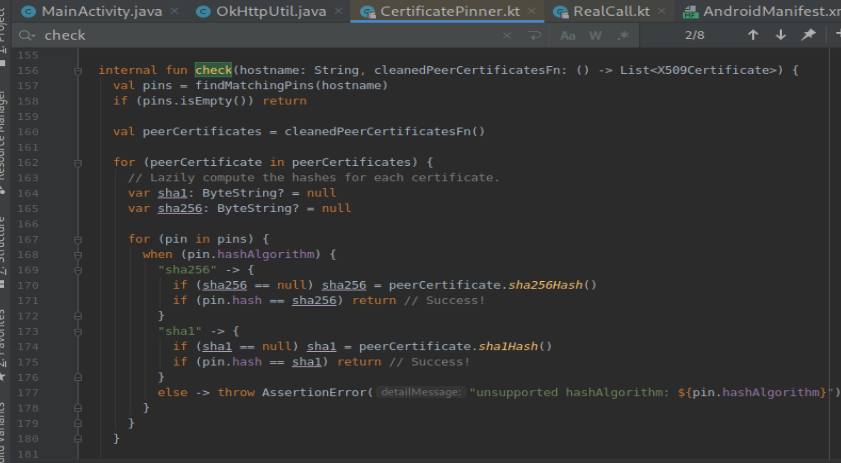Pin the search bar with pin icon

[x=808, y=35]
